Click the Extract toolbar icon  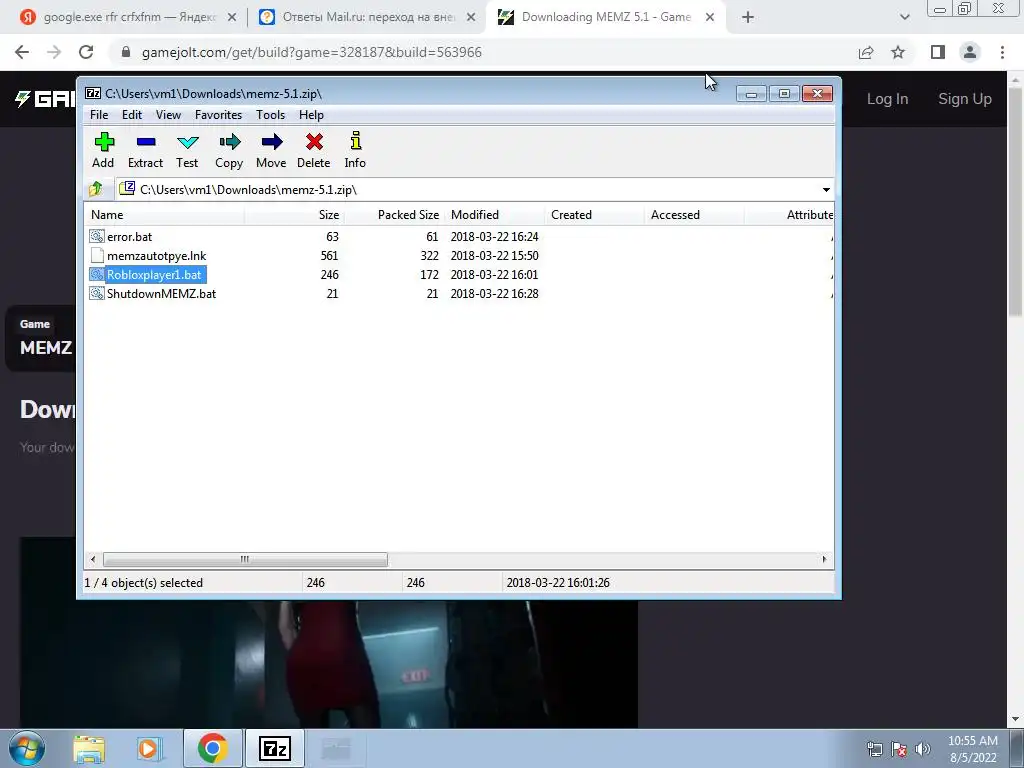[x=145, y=150]
